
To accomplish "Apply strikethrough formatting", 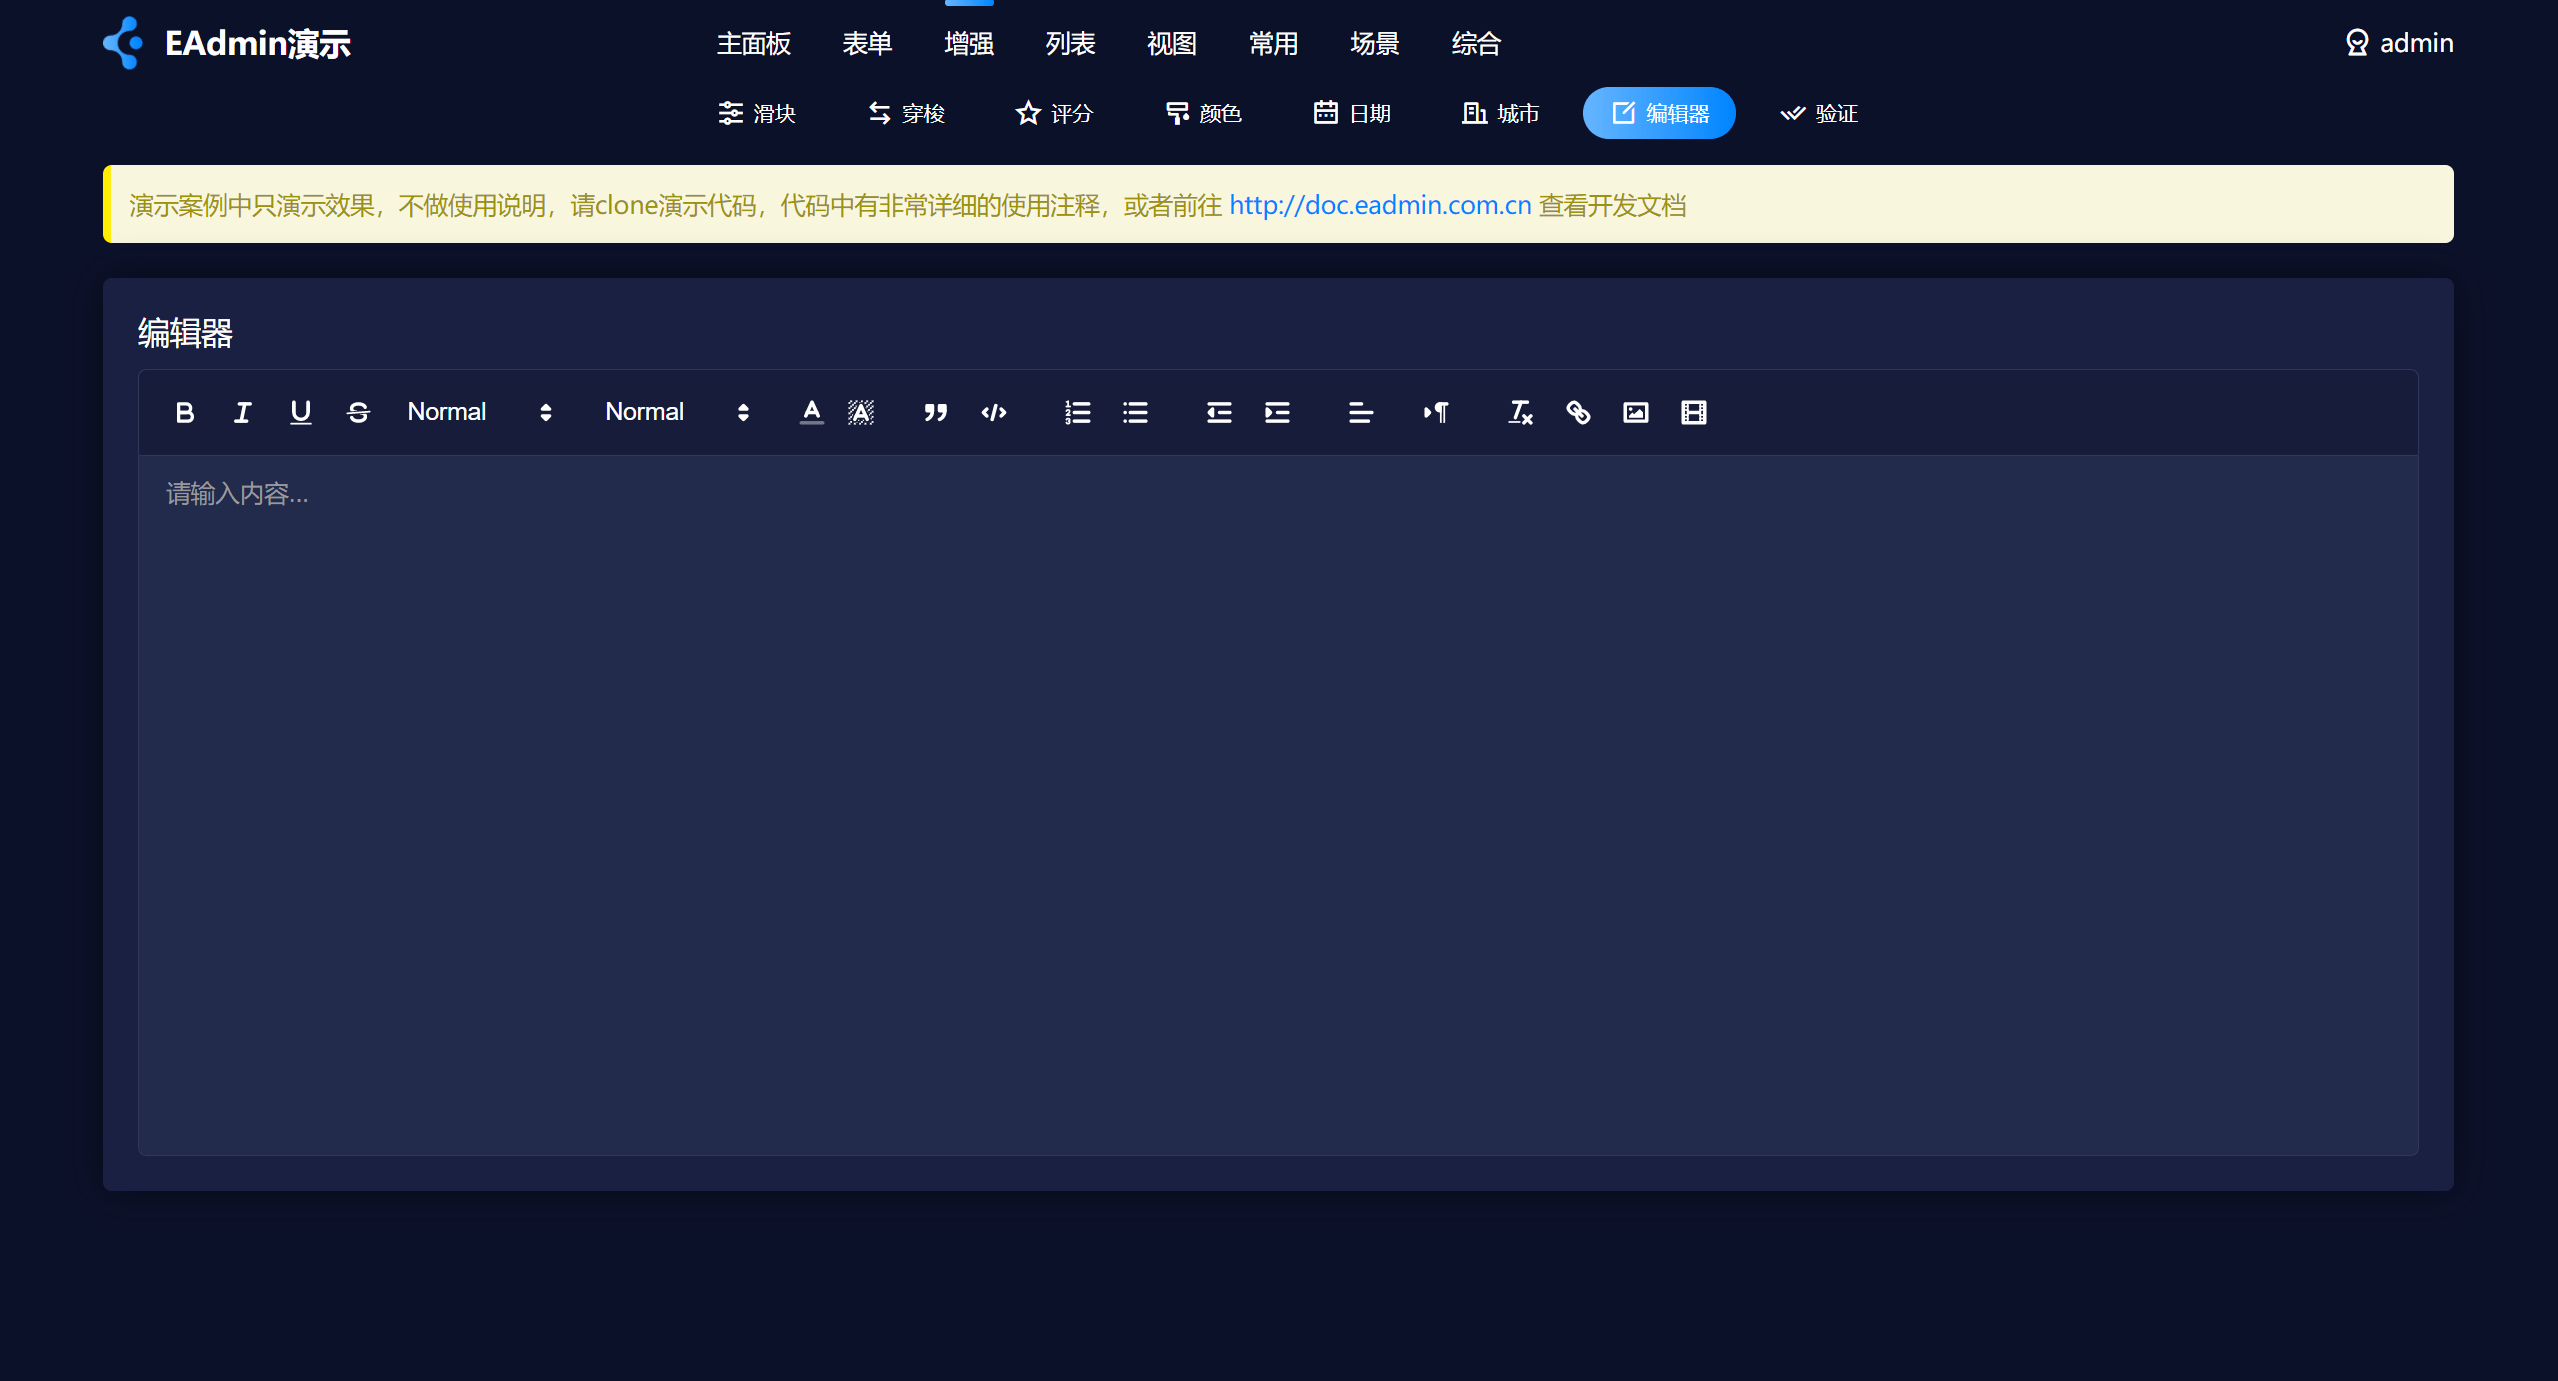I will (x=358, y=412).
